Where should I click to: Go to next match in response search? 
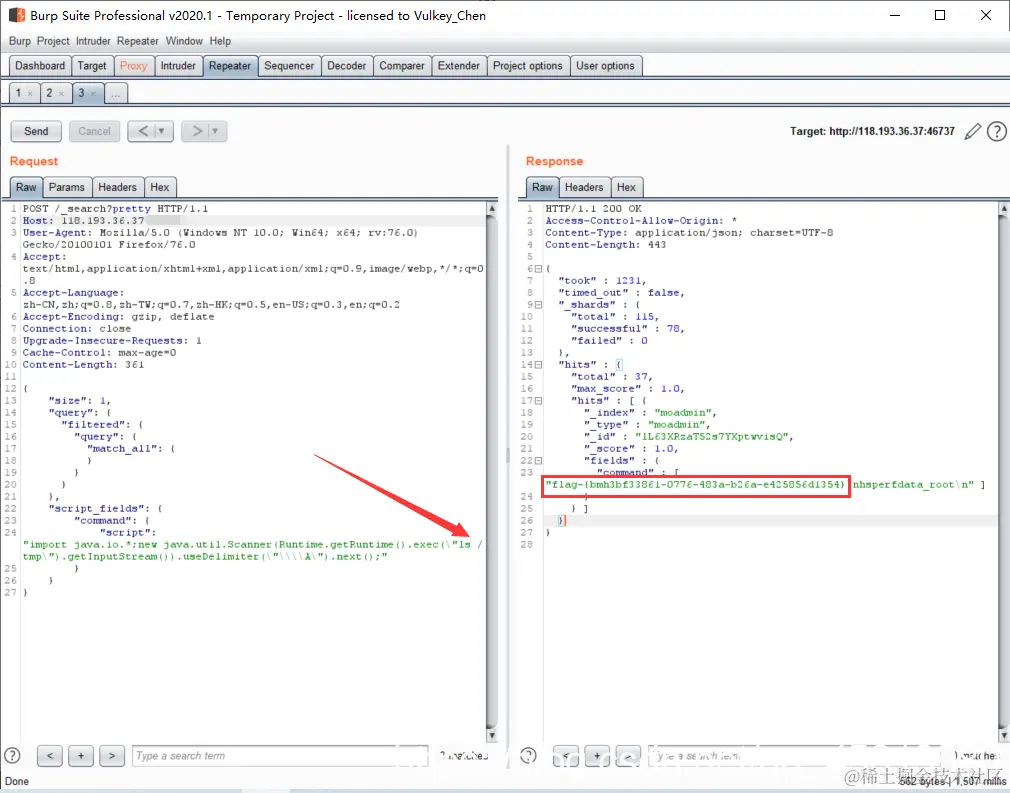pyautogui.click(x=628, y=756)
